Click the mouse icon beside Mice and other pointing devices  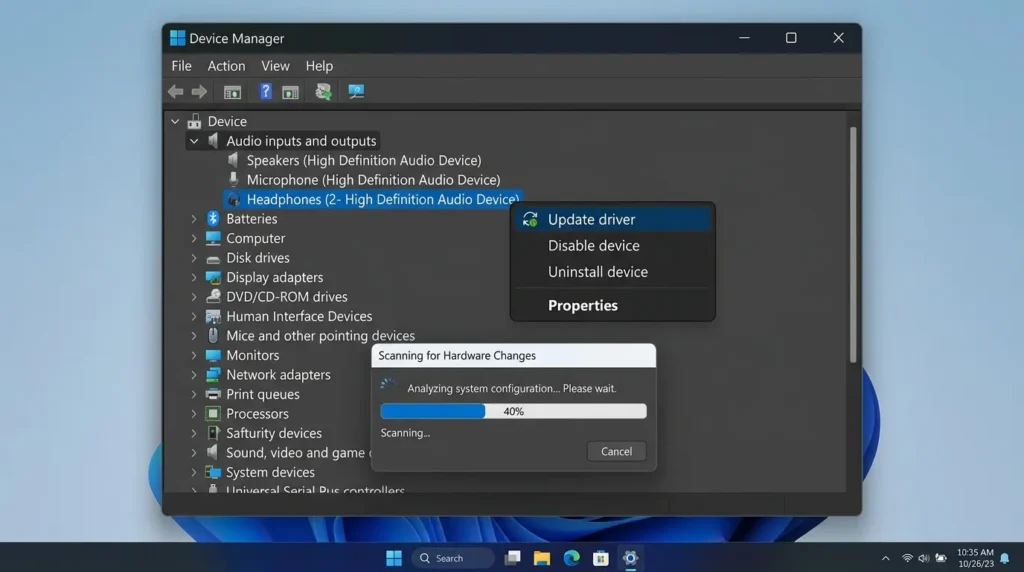click(213, 336)
